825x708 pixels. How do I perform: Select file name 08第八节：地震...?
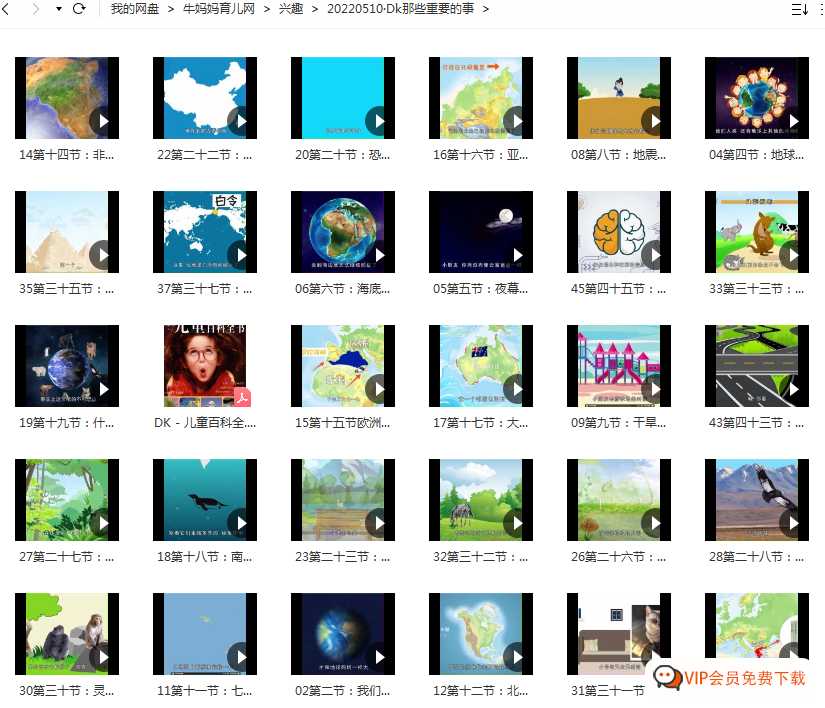click(619, 155)
